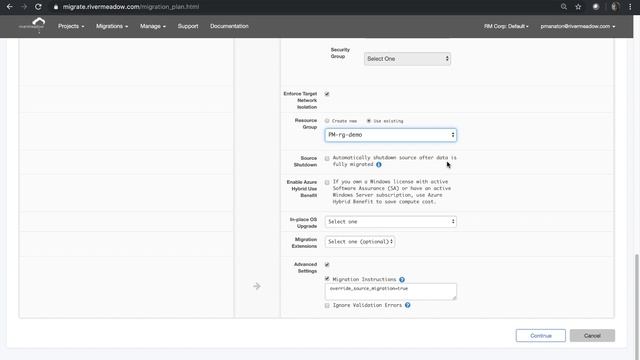Click 'Automatically shutdown source' label text
This screenshot has width=640, height=360.
(x=394, y=161)
